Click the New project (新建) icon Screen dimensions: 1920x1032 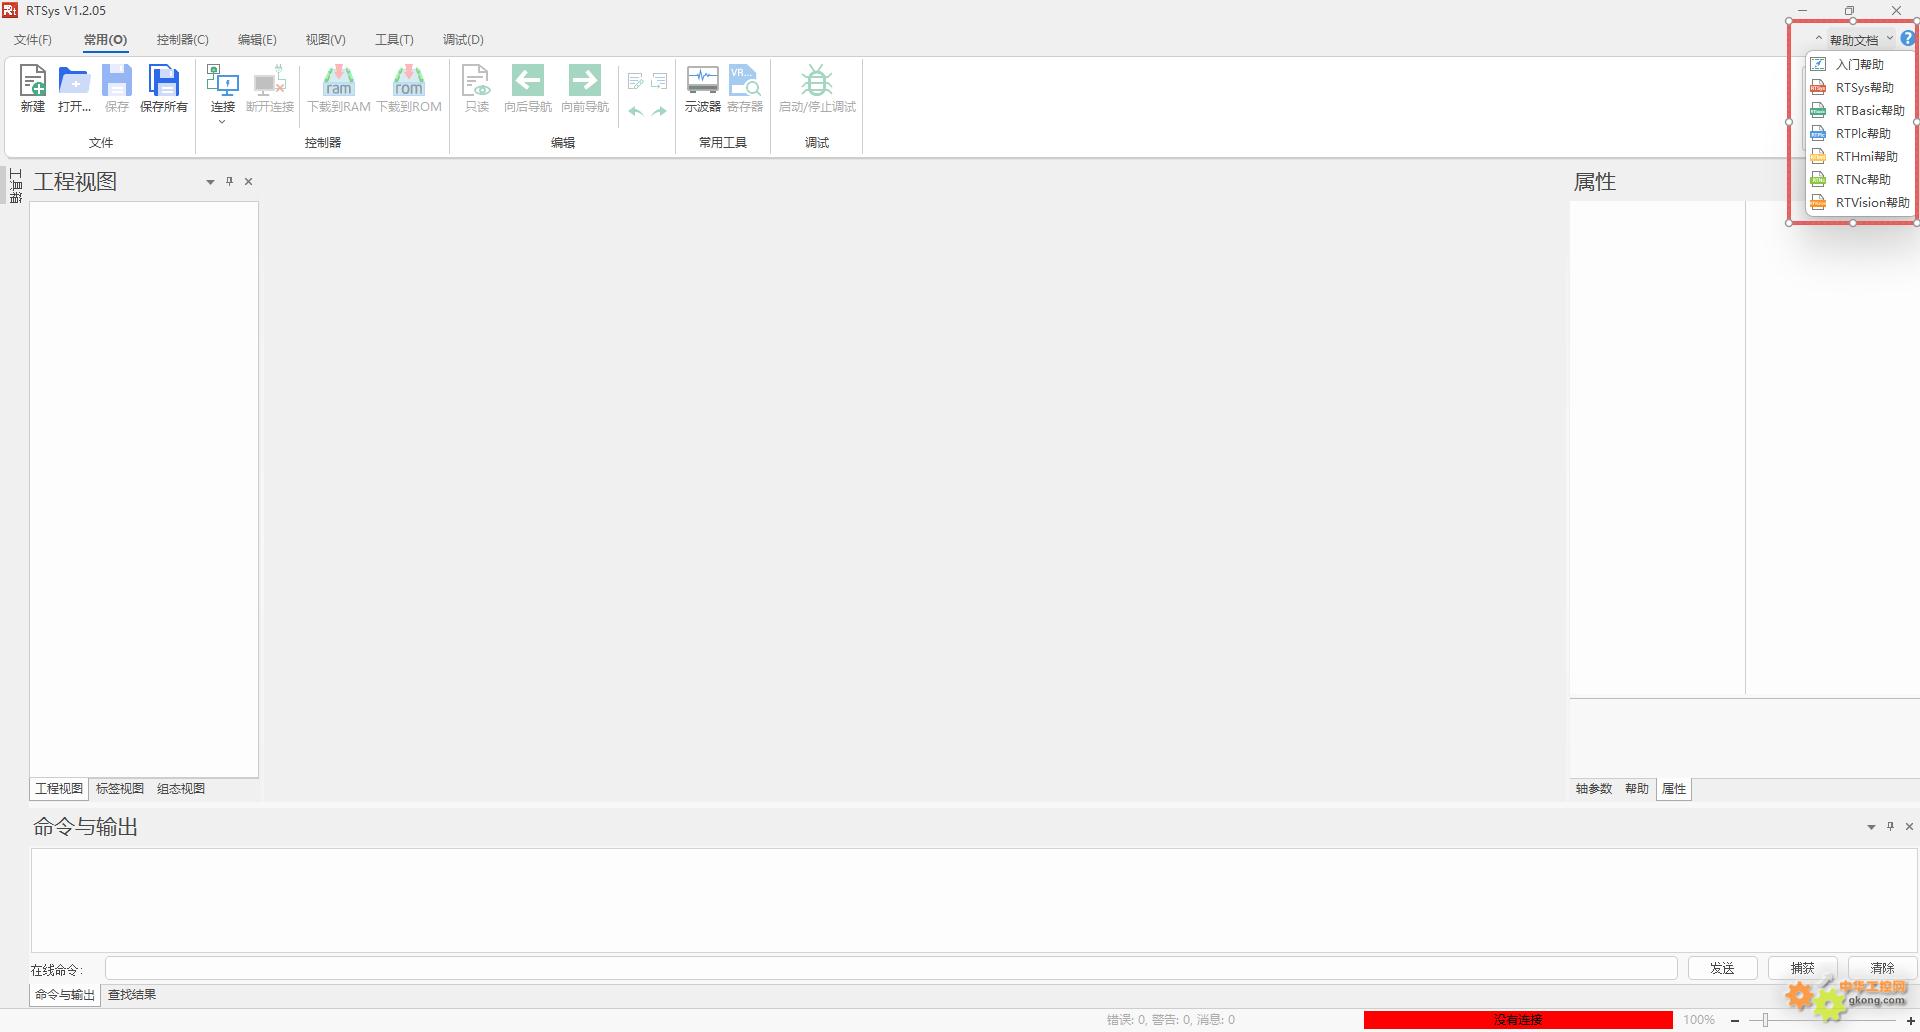coord(33,88)
